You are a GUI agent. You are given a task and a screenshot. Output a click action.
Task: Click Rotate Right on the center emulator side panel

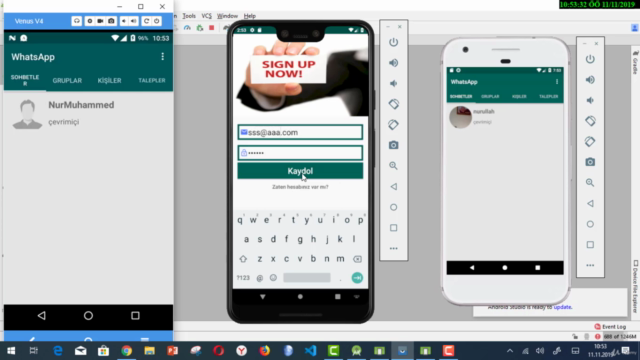point(393,124)
